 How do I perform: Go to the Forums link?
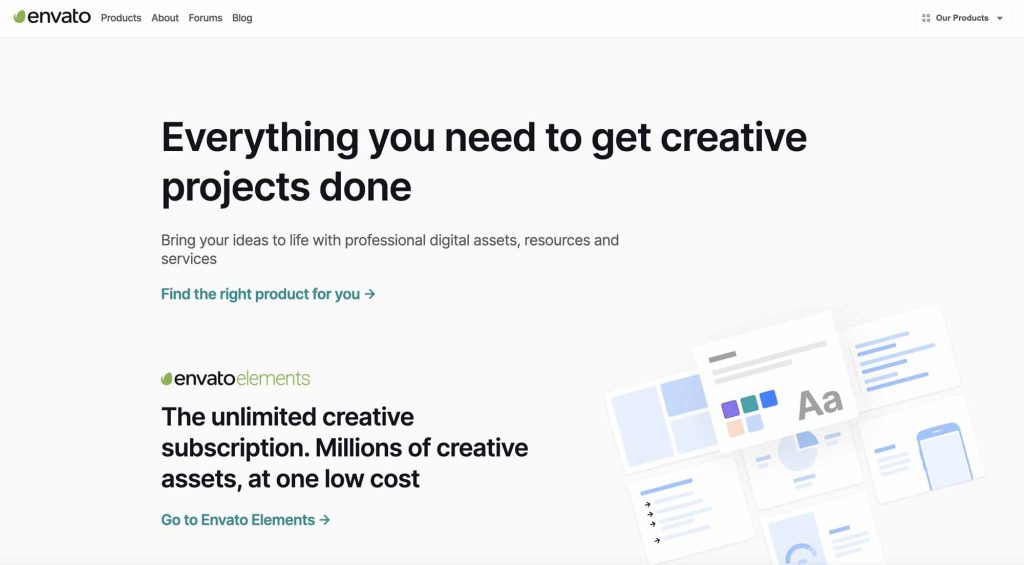click(x=205, y=18)
